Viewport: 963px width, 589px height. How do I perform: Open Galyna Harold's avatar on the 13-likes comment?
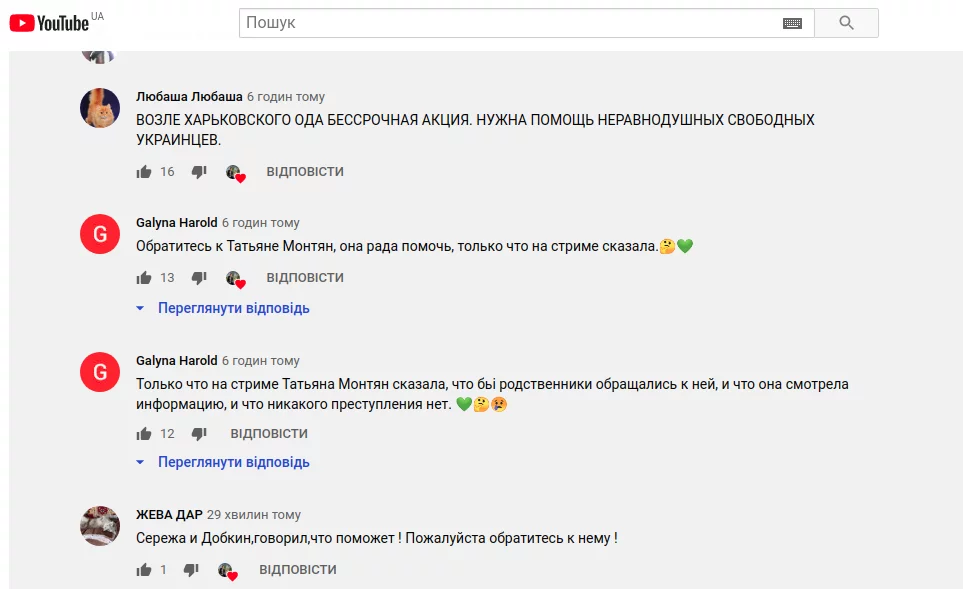[100, 234]
